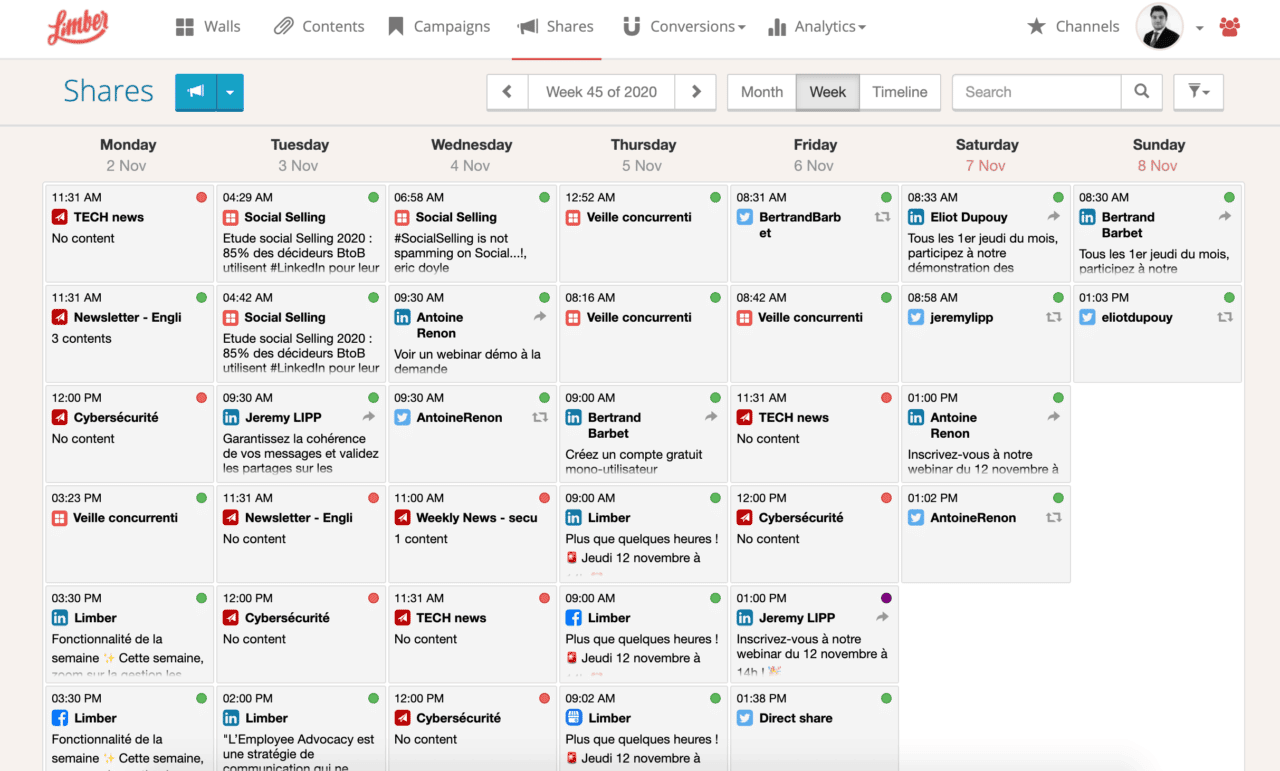Click the blue megaphone share button
Image resolution: width=1280 pixels, height=771 pixels.
tap(196, 92)
